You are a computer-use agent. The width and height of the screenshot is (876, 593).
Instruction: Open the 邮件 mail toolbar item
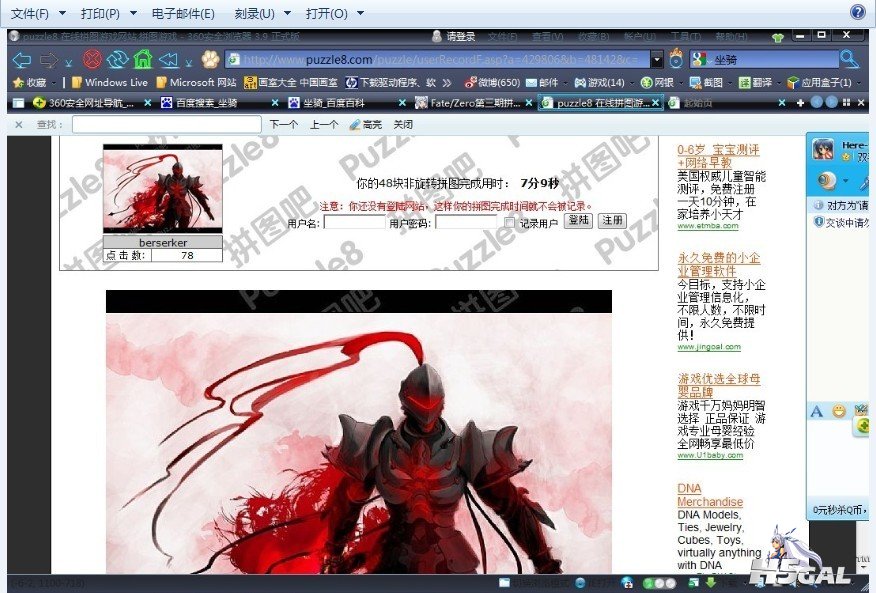[x=542, y=83]
